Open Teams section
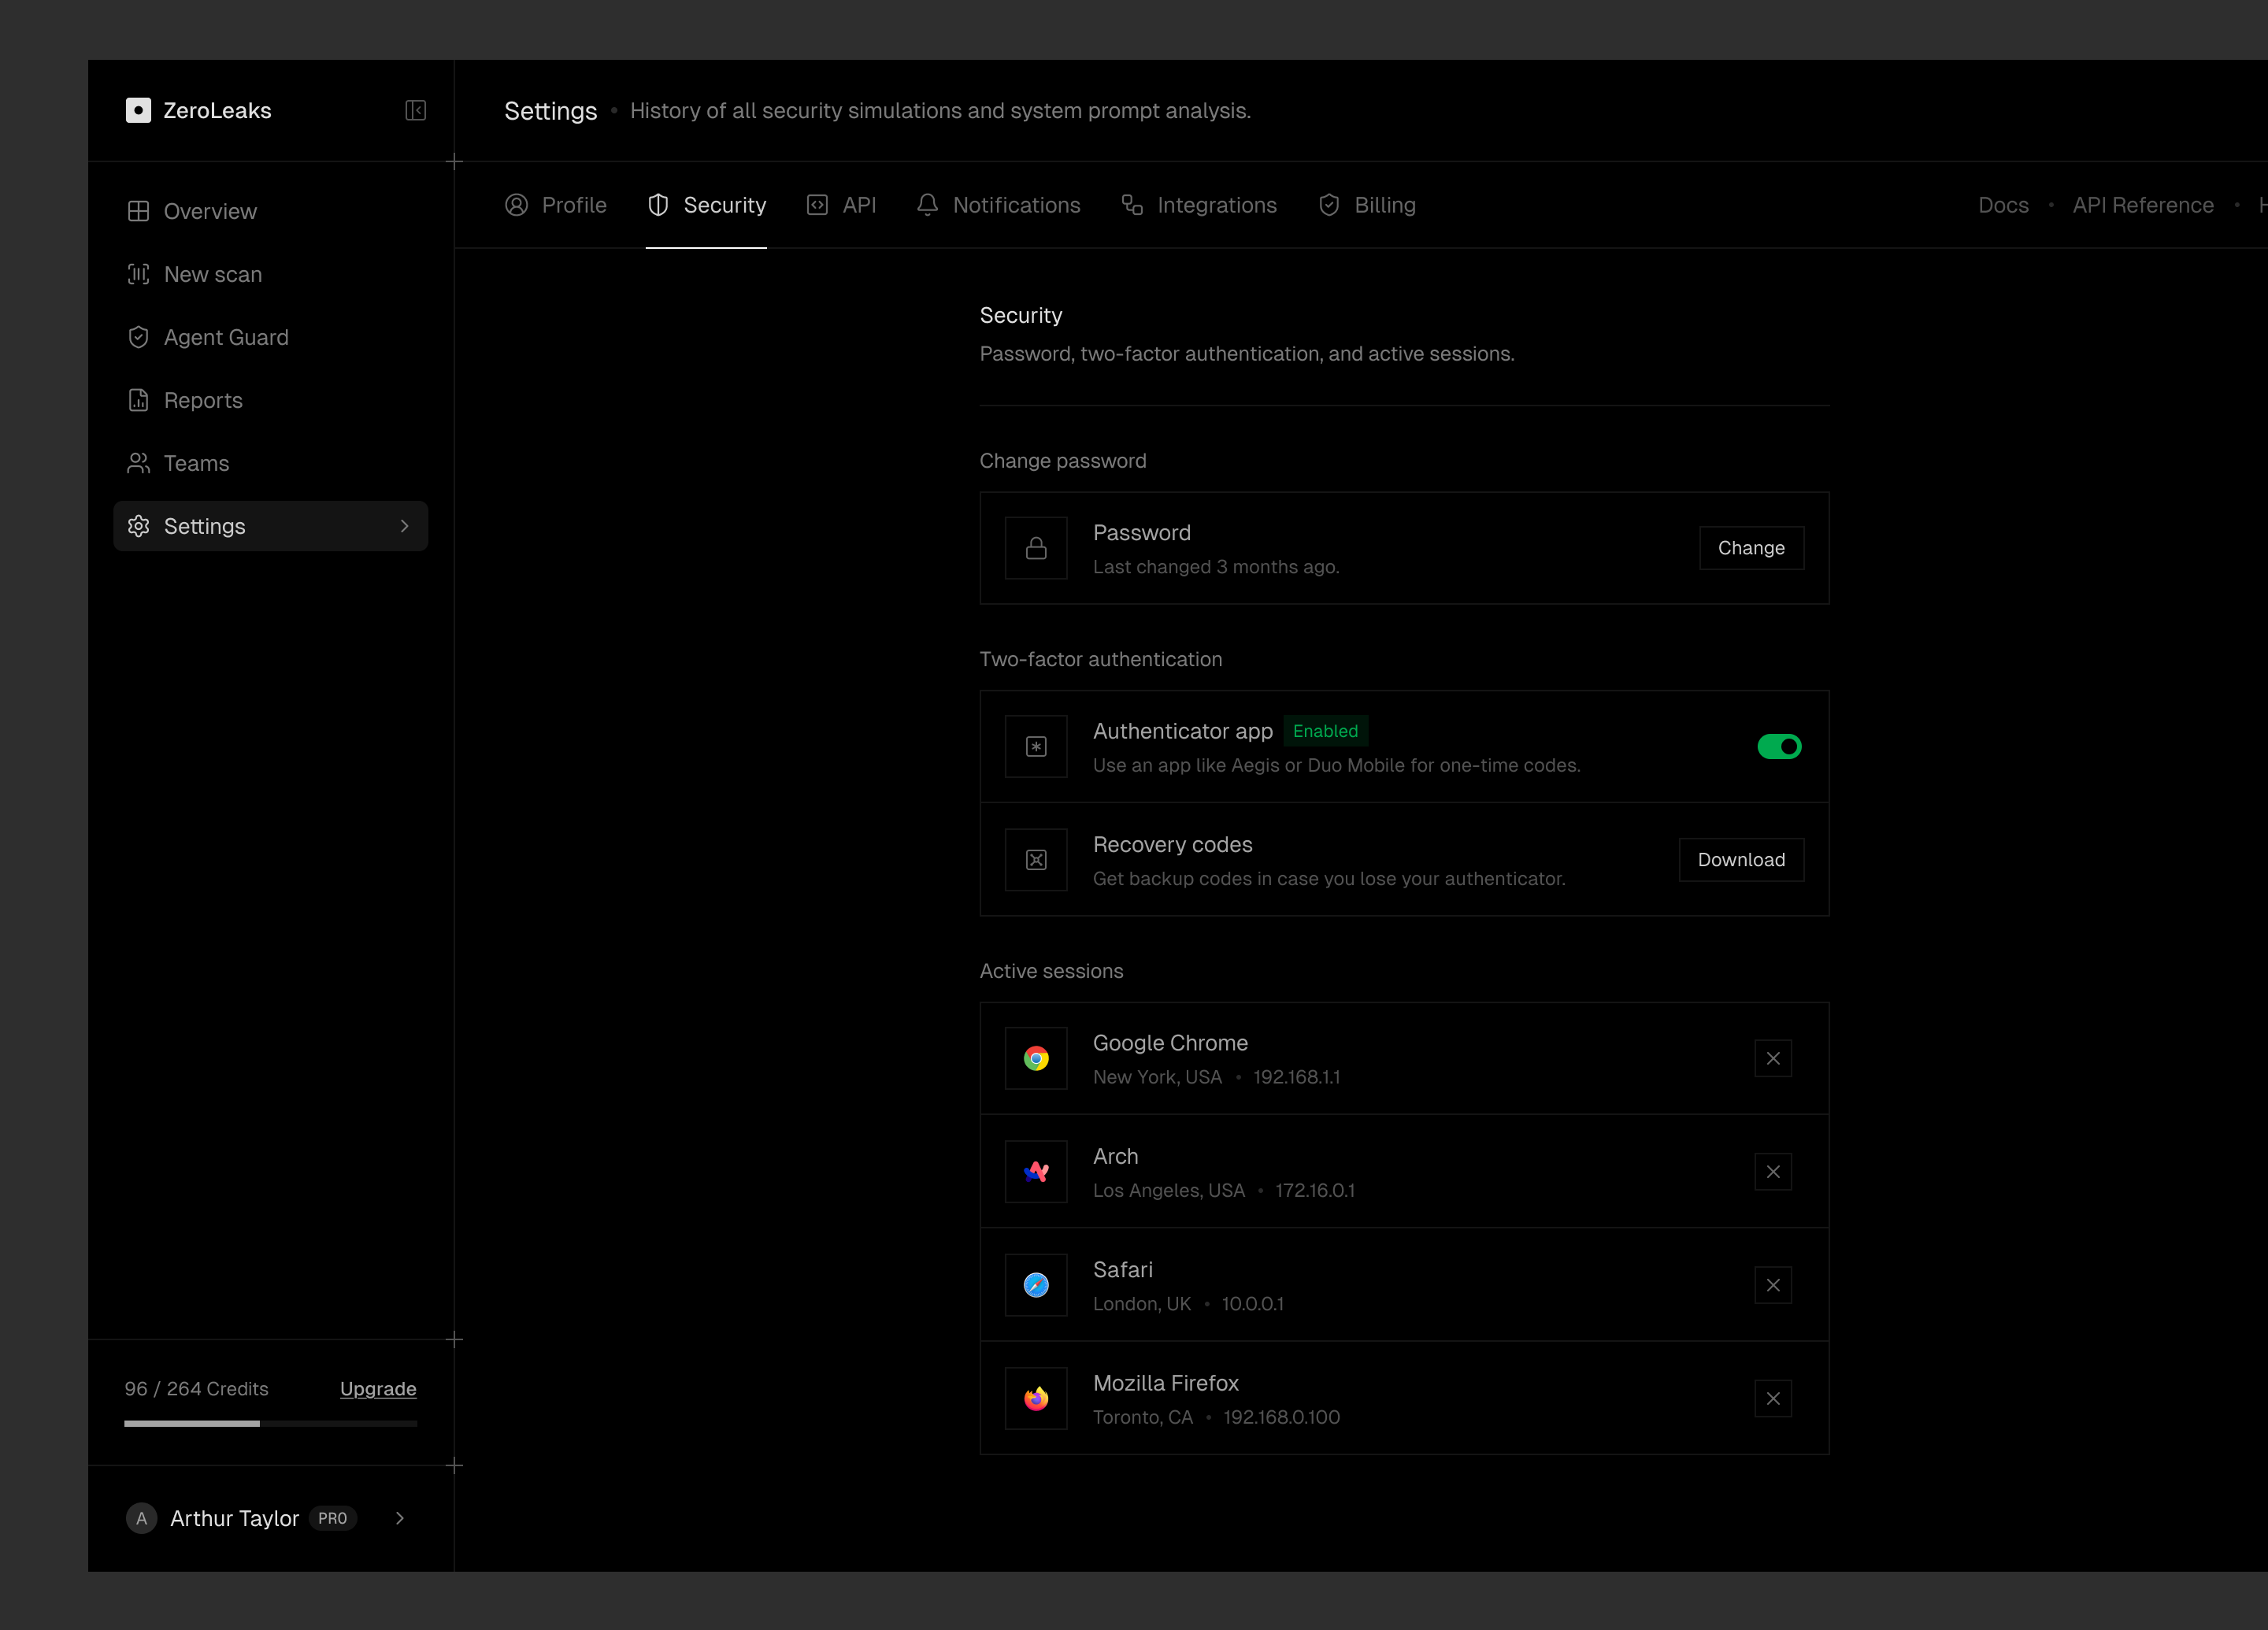 coord(270,463)
